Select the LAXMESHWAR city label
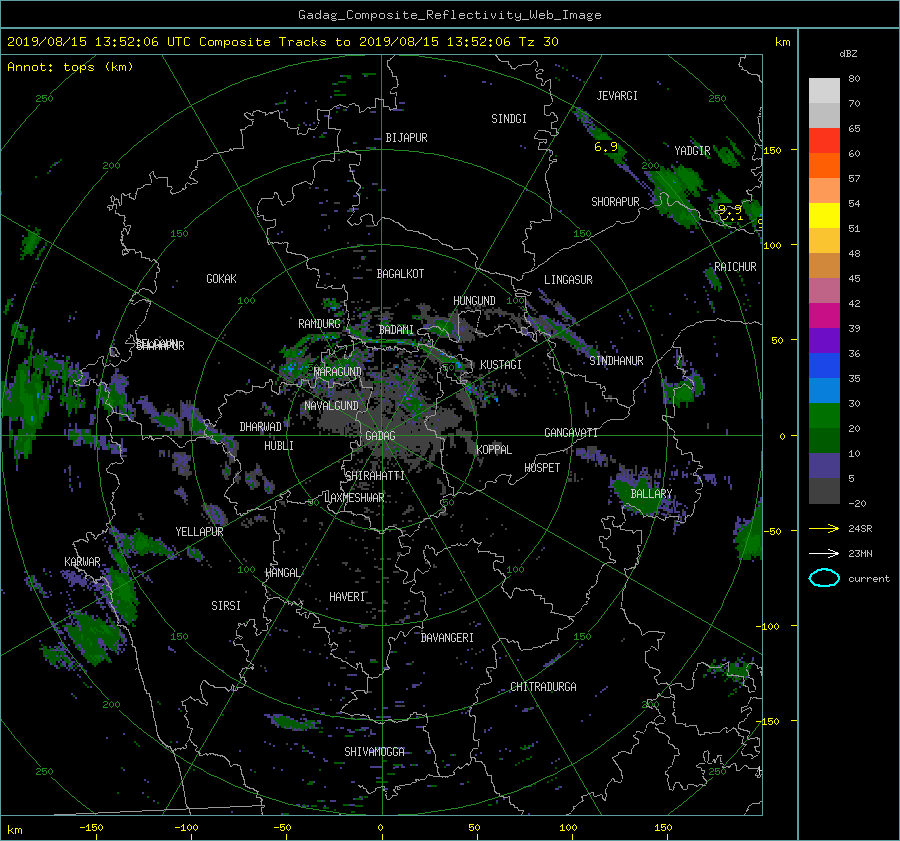Viewport: 900px width, 841px height. 354,498
